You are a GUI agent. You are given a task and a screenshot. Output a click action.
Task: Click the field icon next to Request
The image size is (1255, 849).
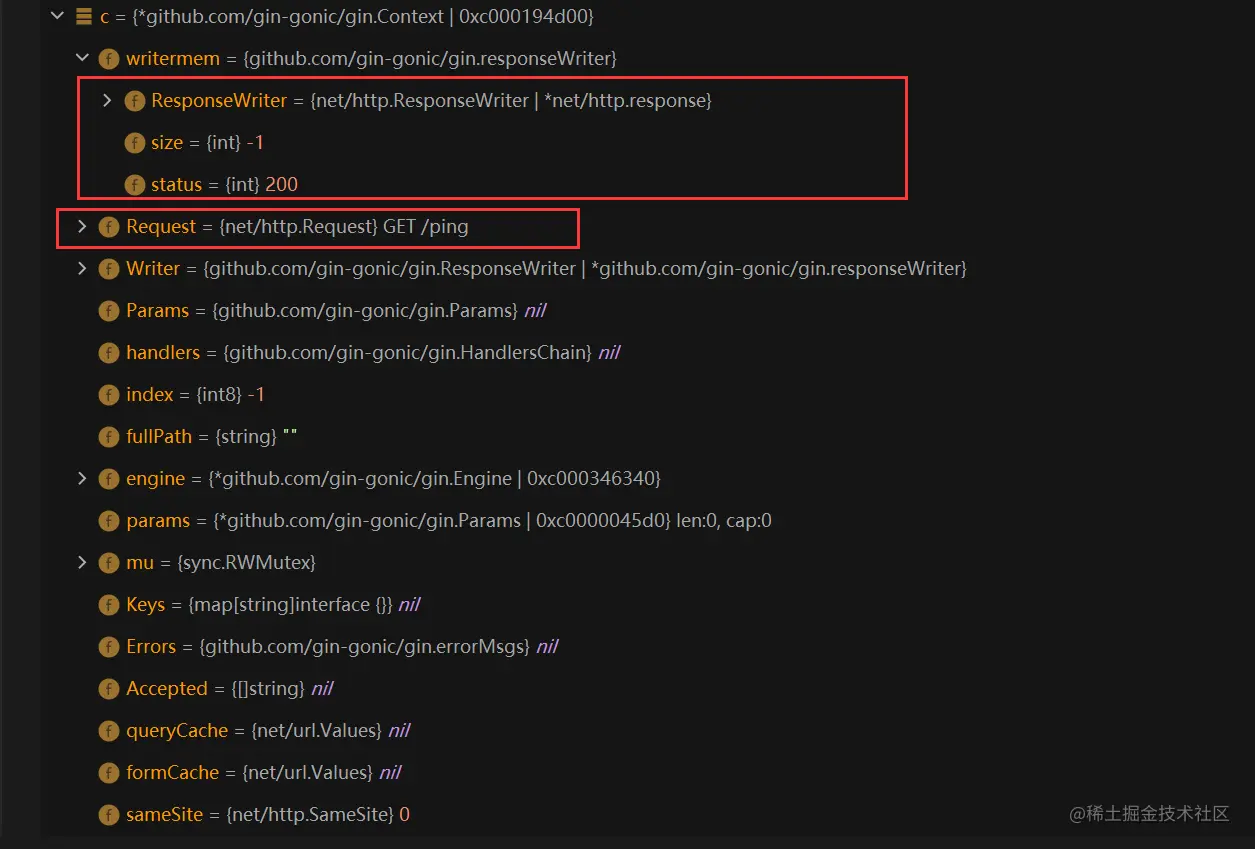click(x=109, y=227)
